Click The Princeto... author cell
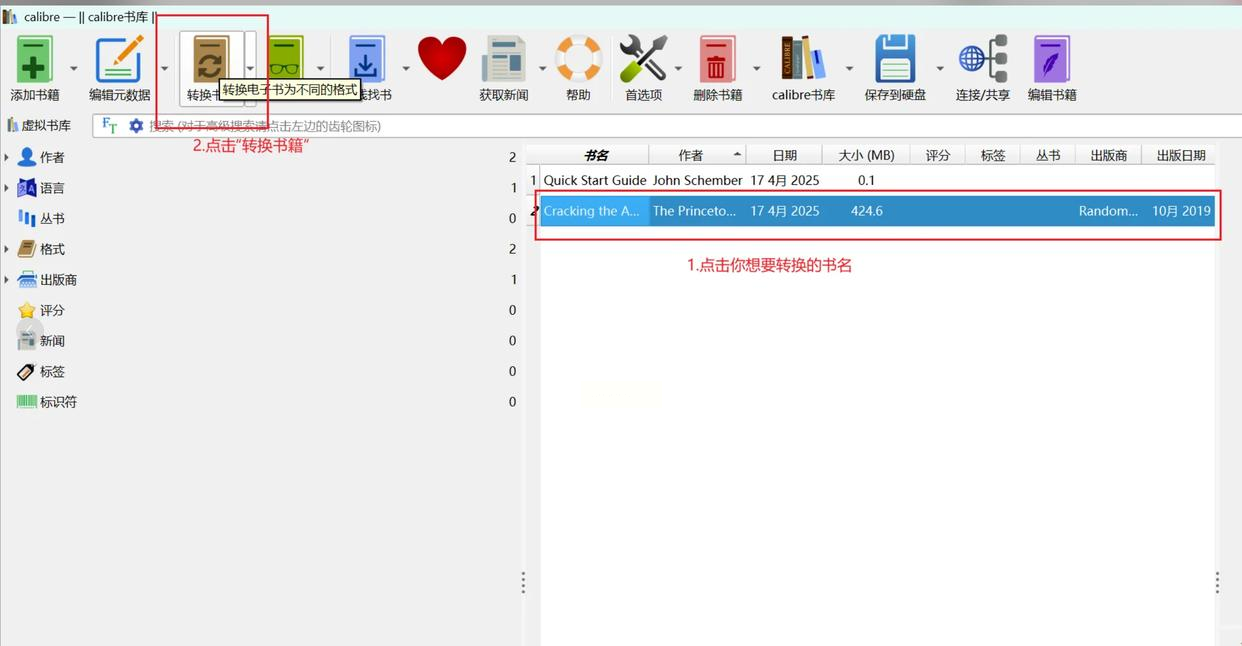This screenshot has width=1242, height=646. (x=694, y=211)
